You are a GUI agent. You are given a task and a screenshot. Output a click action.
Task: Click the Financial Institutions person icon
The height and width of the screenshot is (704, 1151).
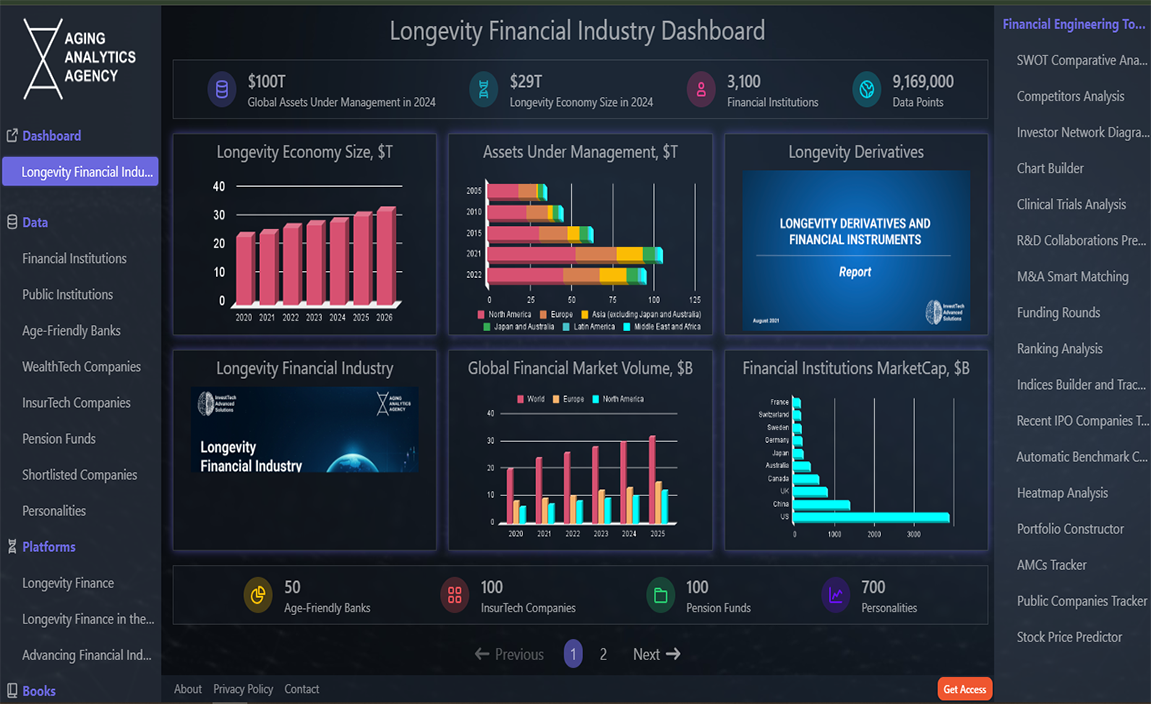coord(701,90)
